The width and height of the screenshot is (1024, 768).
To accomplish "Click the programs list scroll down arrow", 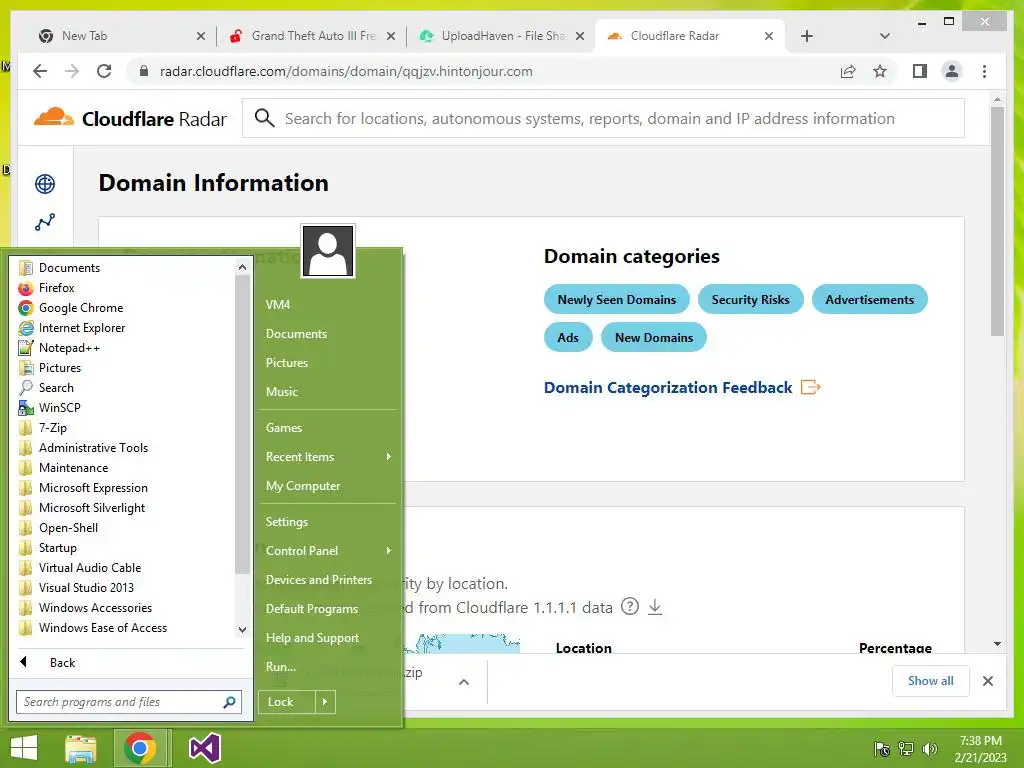I will (x=242, y=630).
